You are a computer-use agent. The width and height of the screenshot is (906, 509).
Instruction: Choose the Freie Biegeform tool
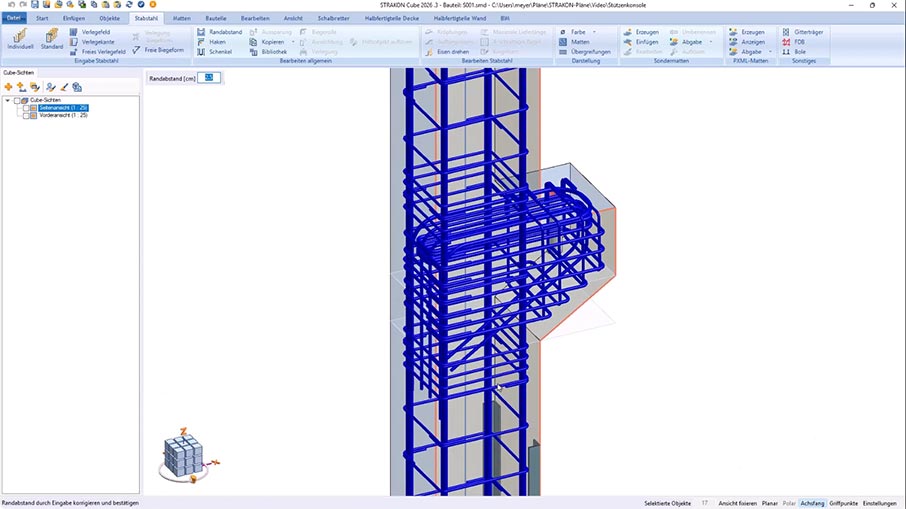(x=158, y=50)
